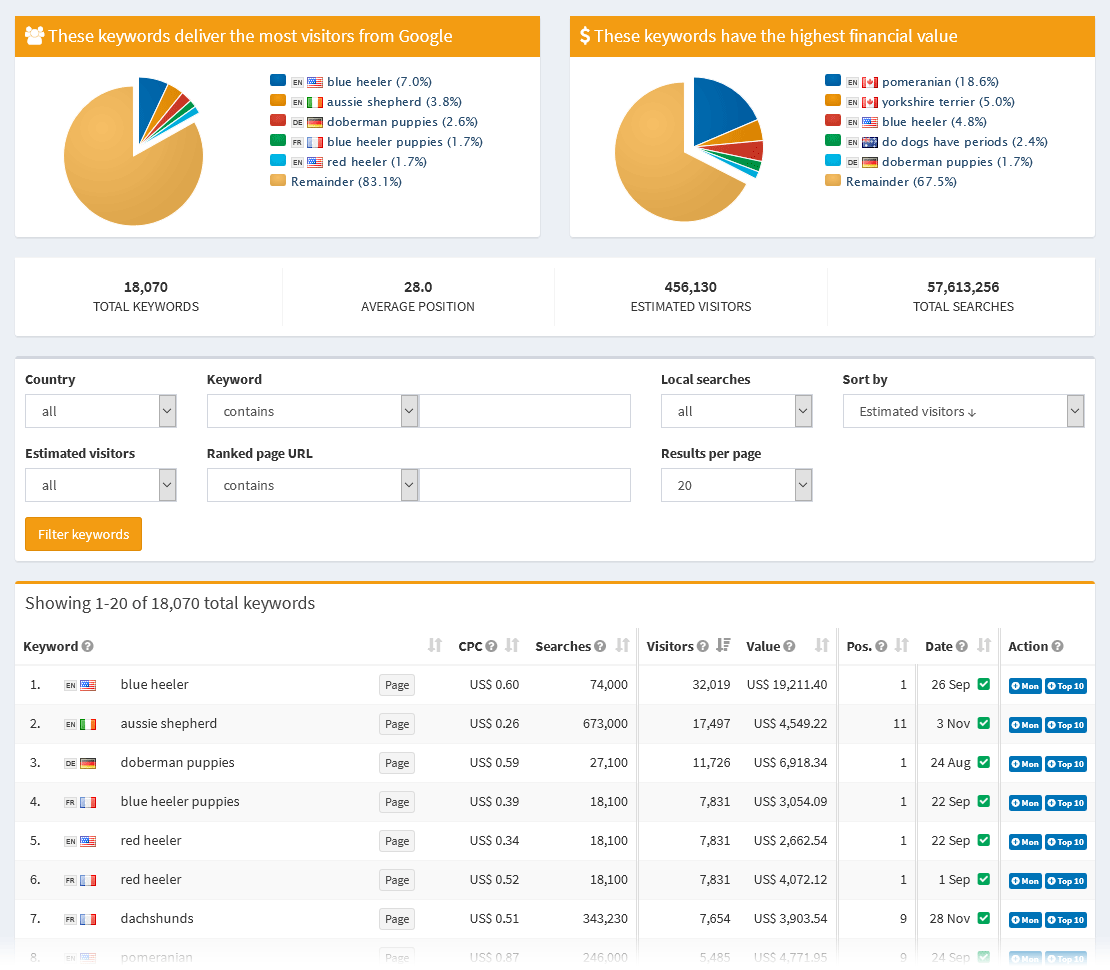Toggle the green checkmark on the 28 Nov row

pyautogui.click(x=983, y=919)
